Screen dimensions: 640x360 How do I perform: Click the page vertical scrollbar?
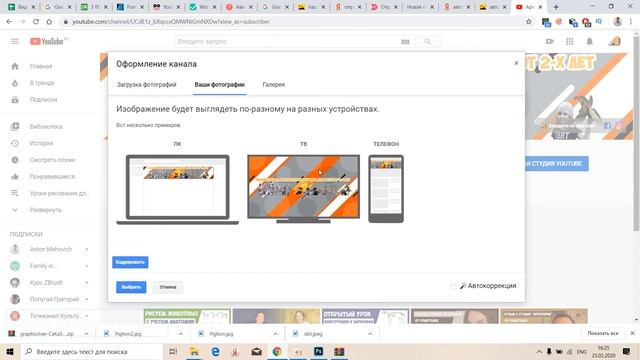636,135
